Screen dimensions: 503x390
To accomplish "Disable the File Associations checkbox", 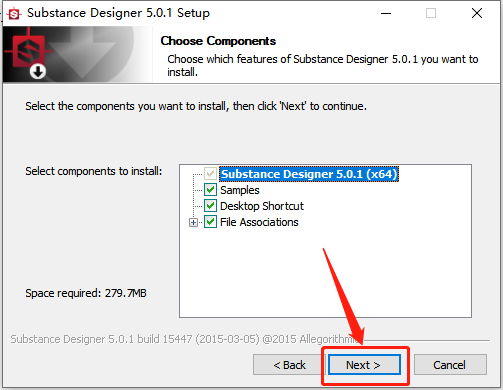I will click(x=210, y=222).
